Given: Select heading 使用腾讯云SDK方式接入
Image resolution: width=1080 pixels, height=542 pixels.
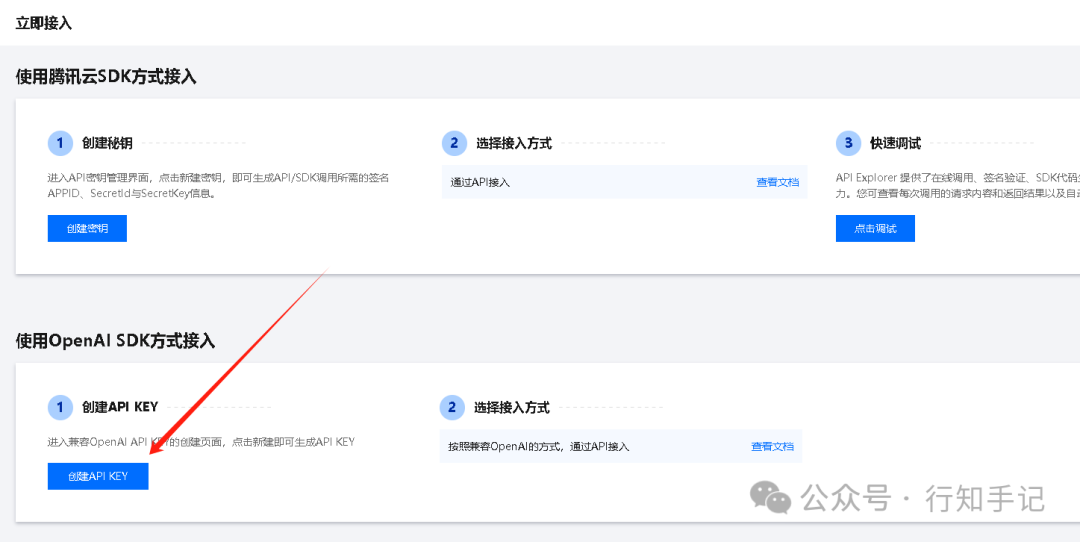Looking at the screenshot, I should [x=106, y=76].
